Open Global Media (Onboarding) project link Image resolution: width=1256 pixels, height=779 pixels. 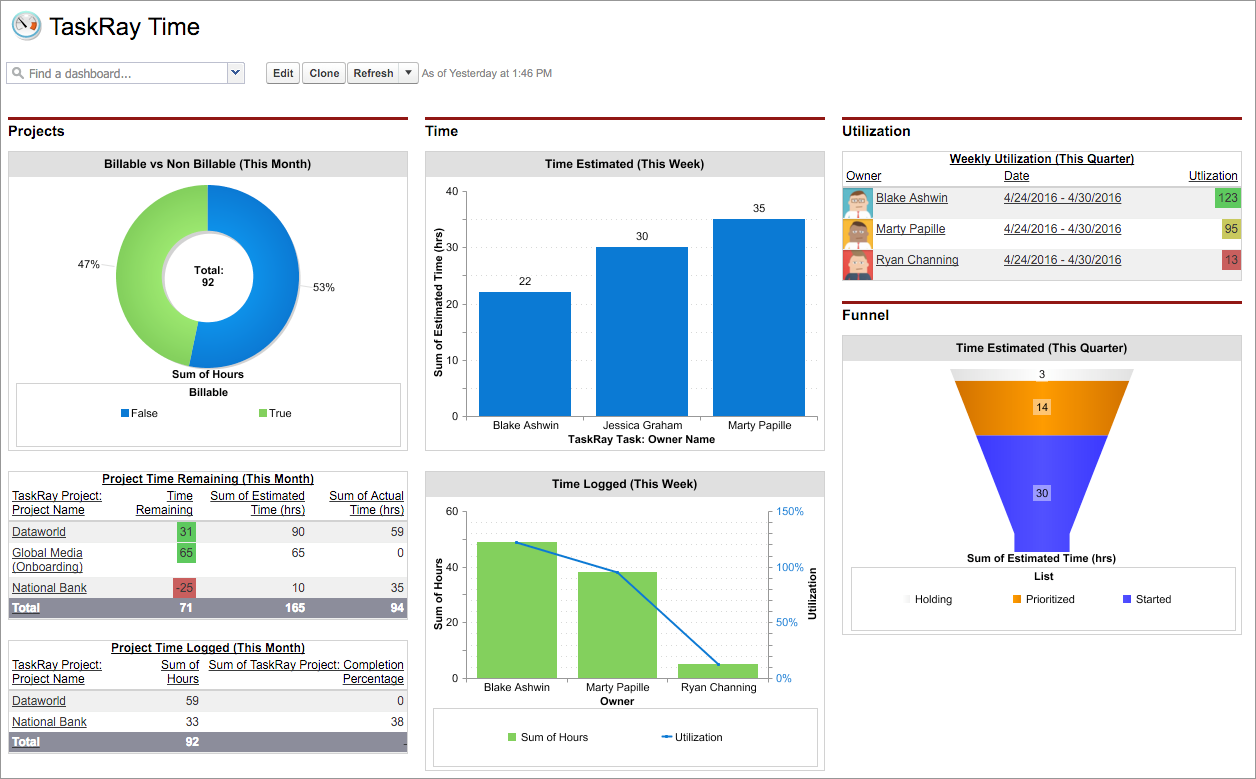pyautogui.click(x=47, y=560)
